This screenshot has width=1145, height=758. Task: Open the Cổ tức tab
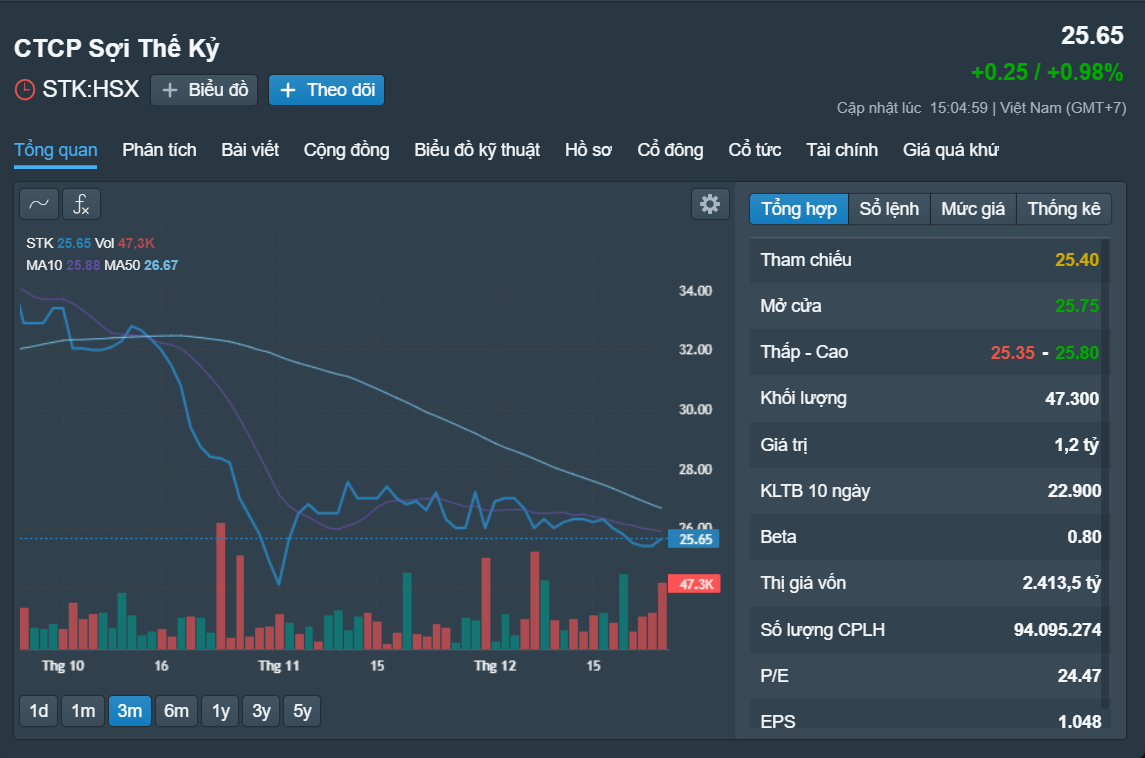click(x=754, y=150)
